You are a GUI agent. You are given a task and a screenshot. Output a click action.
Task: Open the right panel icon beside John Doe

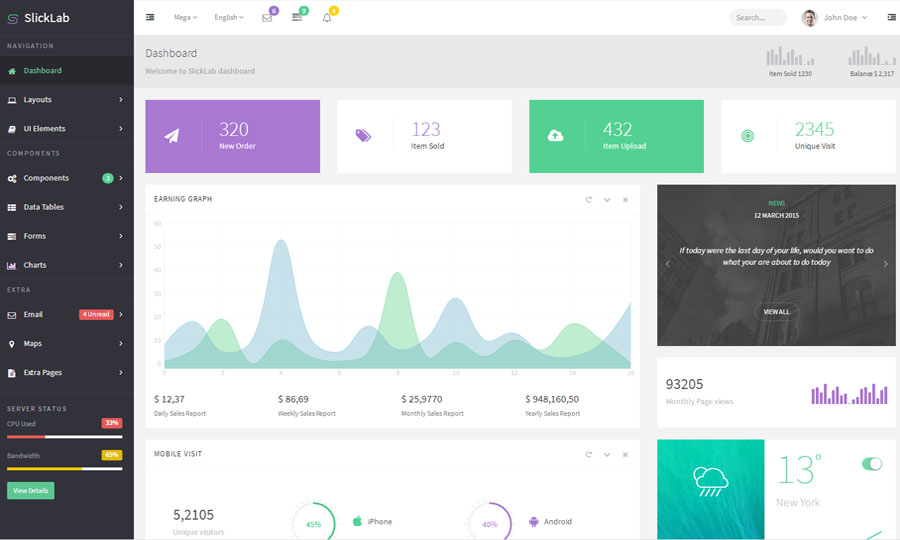pos(891,17)
